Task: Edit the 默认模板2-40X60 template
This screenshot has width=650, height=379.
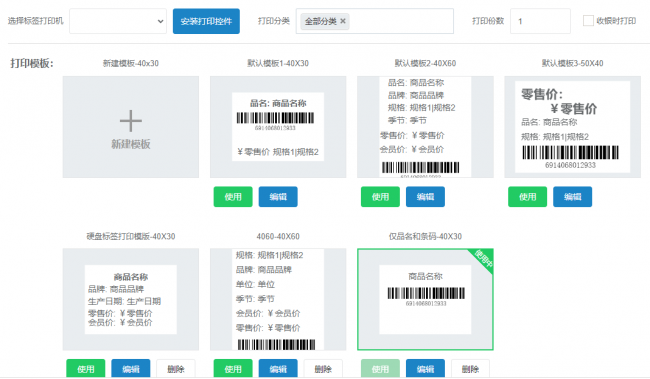Action: pyautogui.click(x=425, y=197)
